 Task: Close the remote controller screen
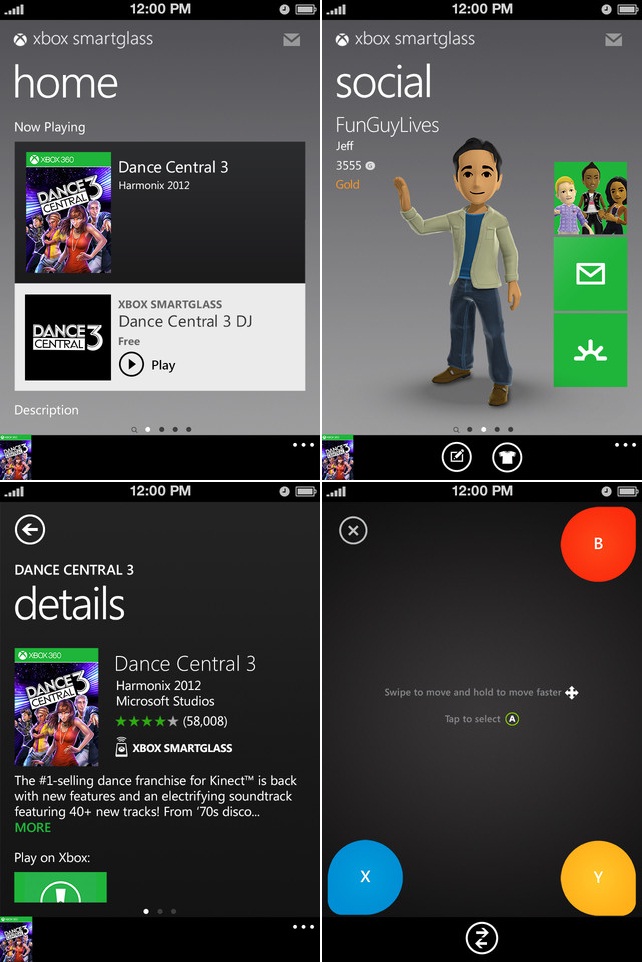(x=353, y=531)
